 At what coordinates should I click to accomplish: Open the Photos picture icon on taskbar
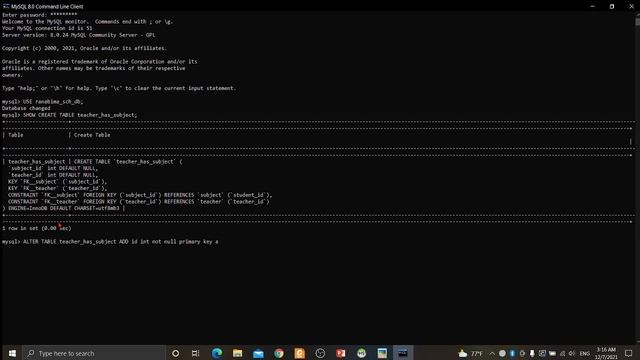coord(382,353)
